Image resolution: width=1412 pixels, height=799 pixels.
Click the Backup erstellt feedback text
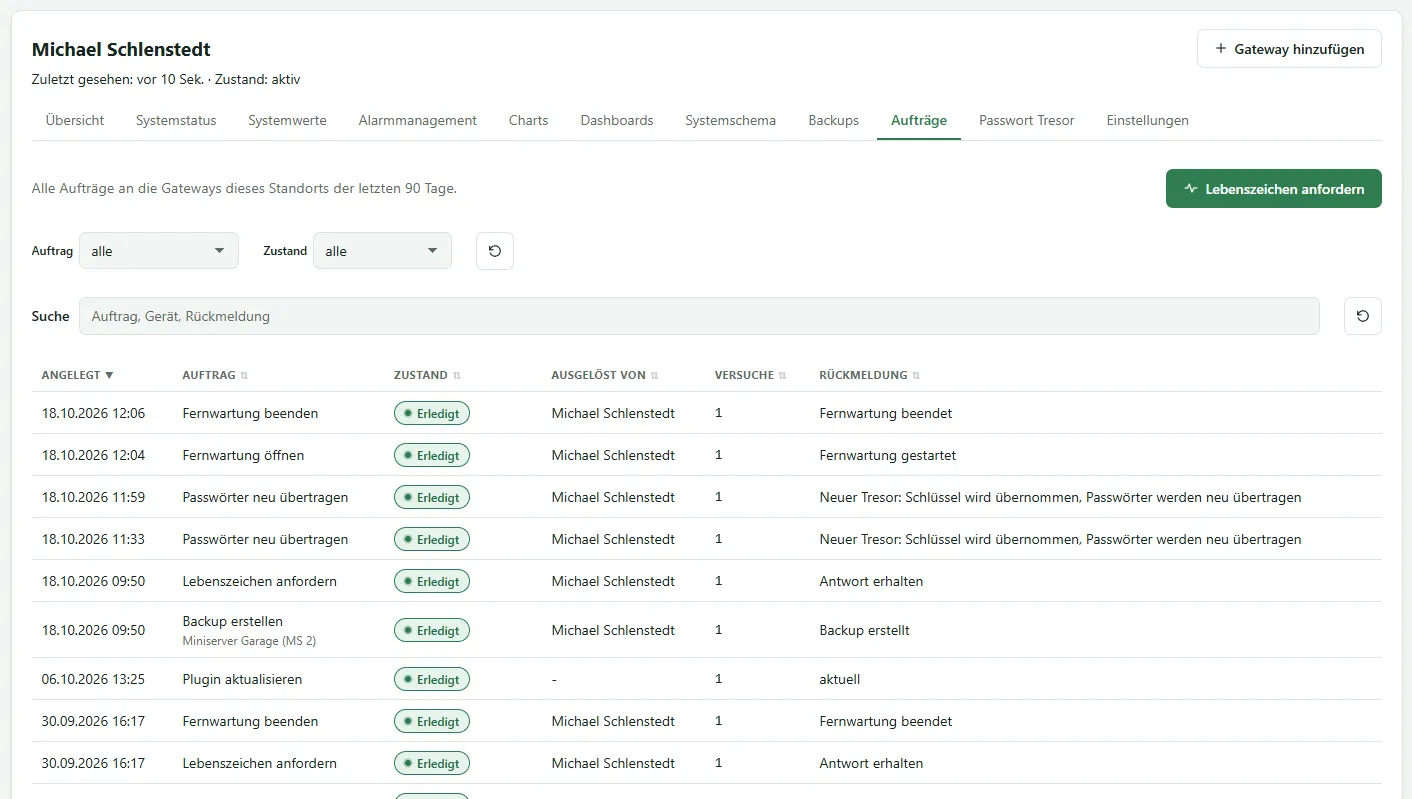tap(864, 630)
